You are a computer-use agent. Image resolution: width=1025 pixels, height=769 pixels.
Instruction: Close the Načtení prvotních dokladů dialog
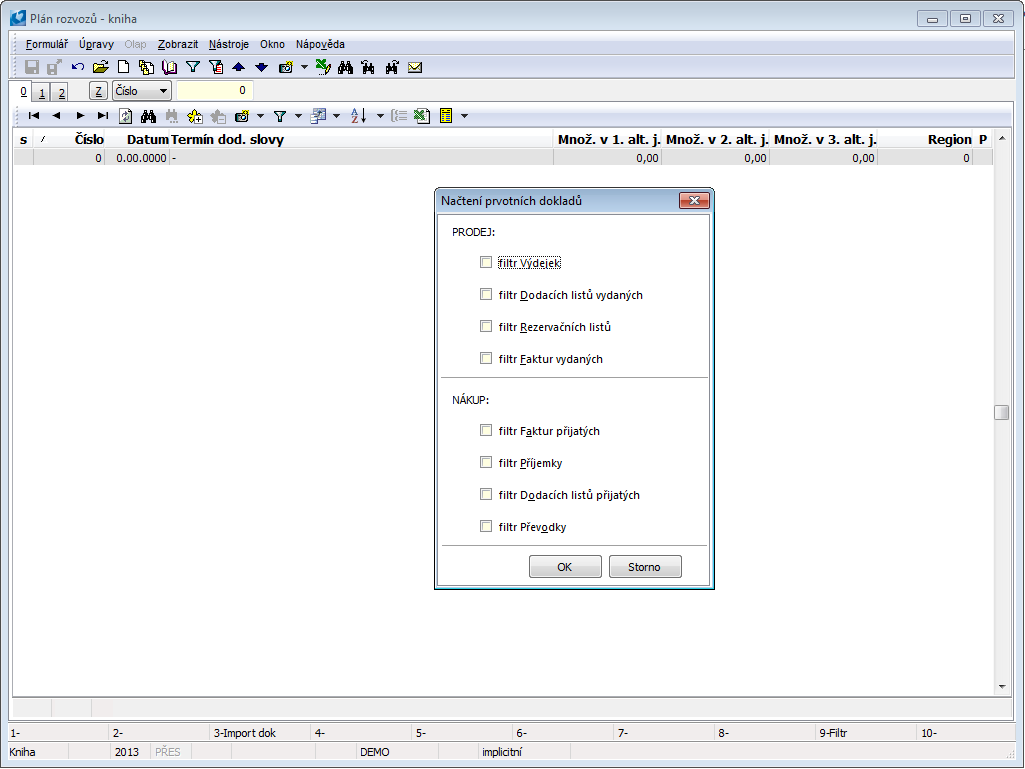click(694, 201)
